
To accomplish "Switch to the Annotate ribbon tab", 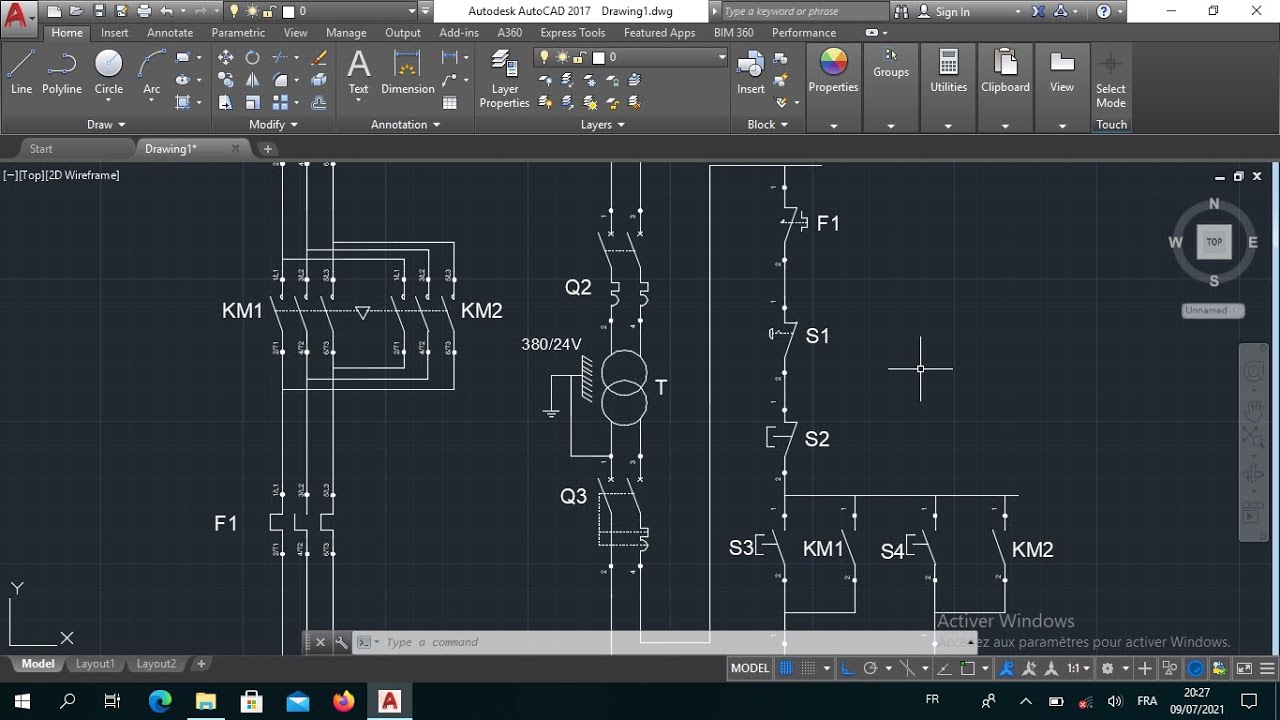I will pyautogui.click(x=170, y=33).
